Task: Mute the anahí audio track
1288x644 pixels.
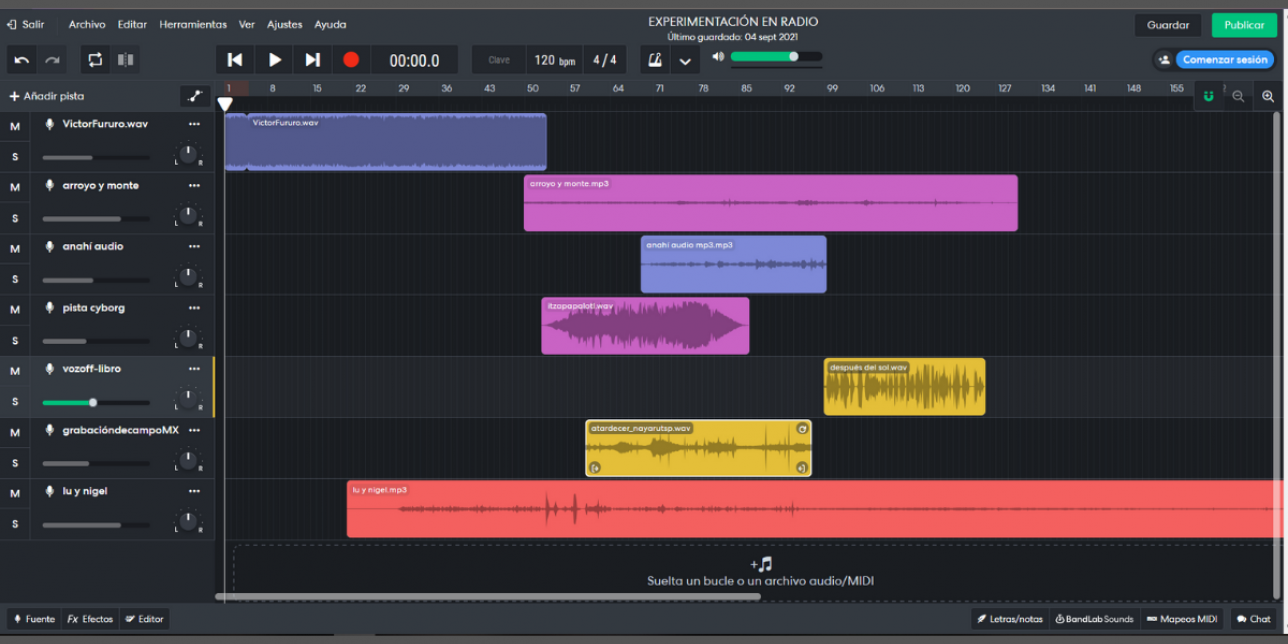Action: point(15,248)
